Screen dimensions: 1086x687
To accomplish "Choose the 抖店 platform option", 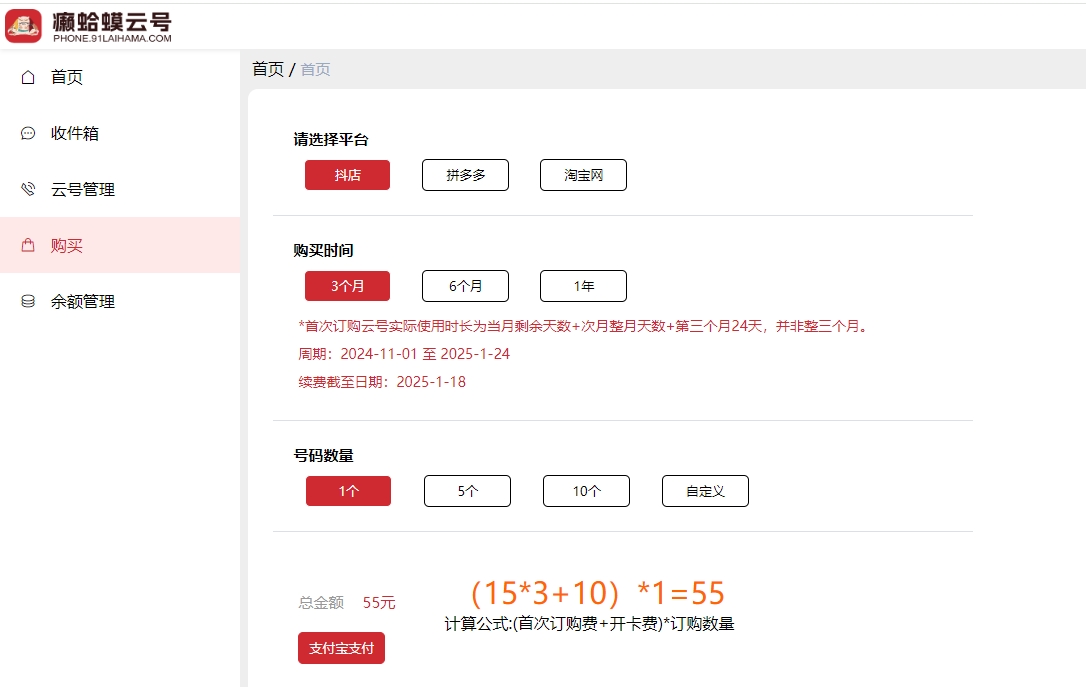I will pyautogui.click(x=347, y=175).
